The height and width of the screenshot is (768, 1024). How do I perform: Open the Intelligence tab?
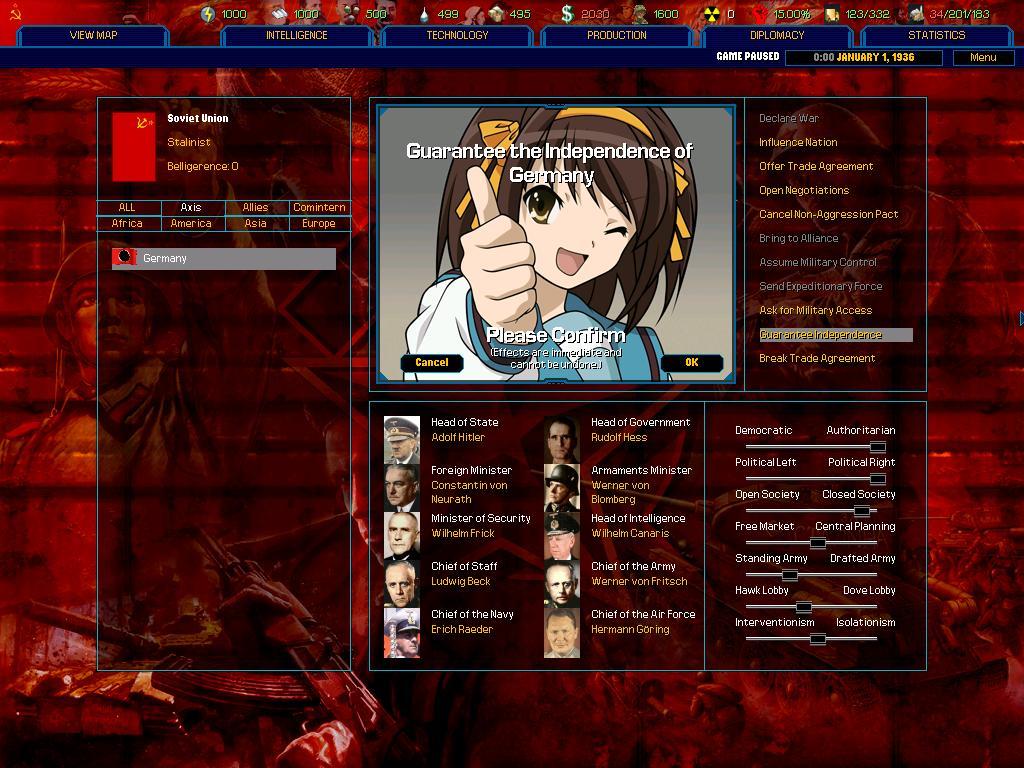click(296, 35)
